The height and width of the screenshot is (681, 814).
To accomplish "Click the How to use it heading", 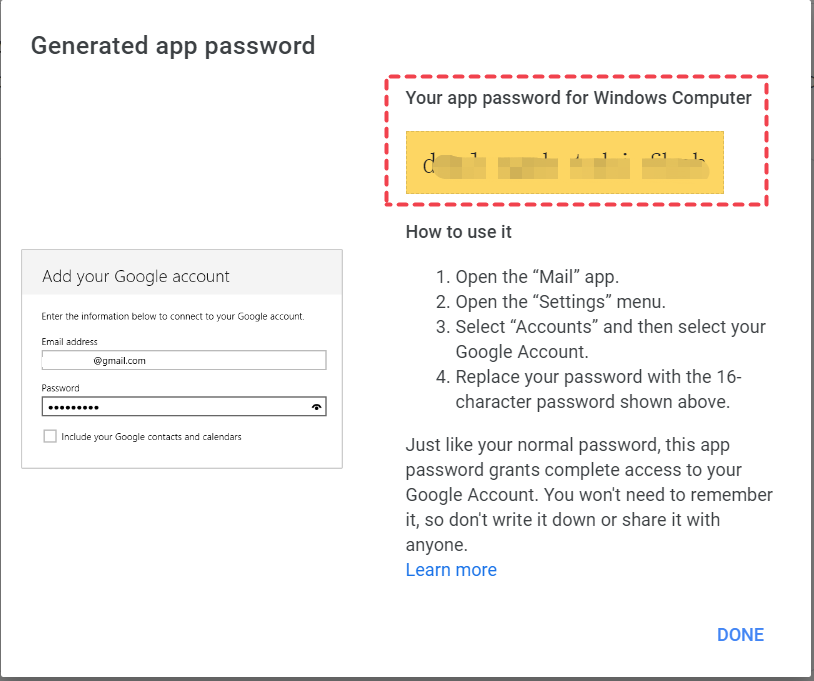I will coord(458,231).
